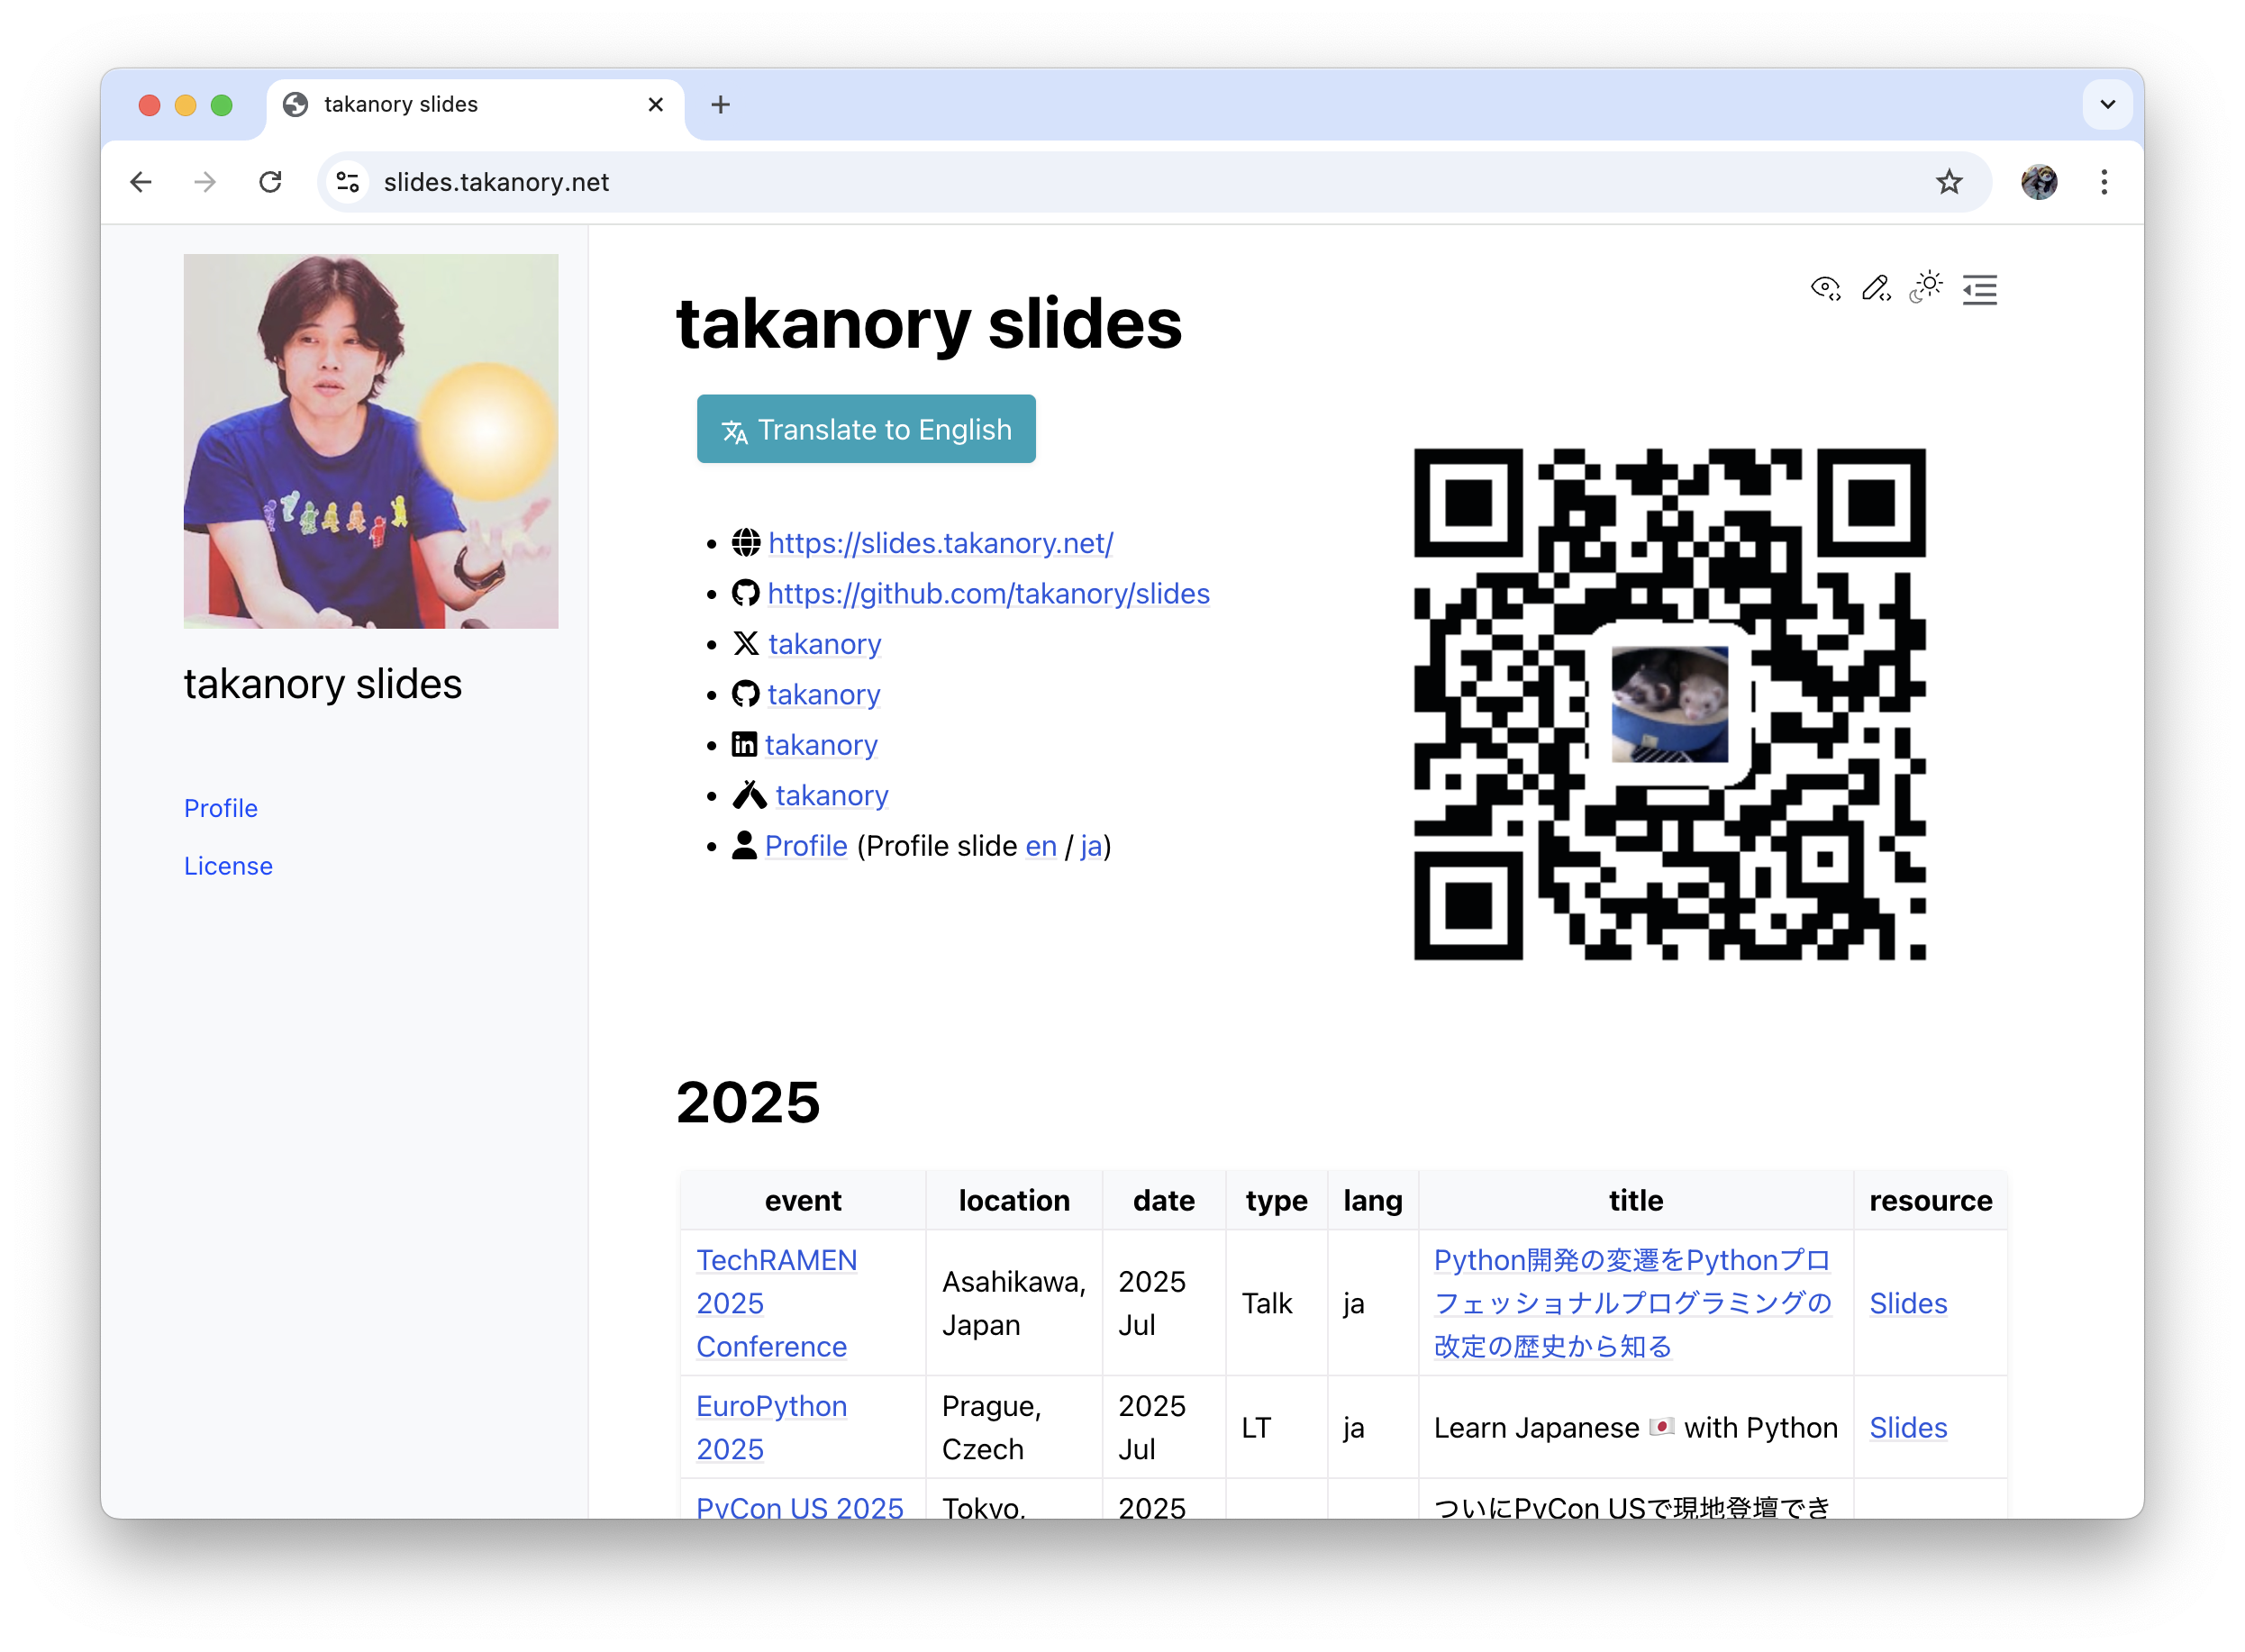Image resolution: width=2245 pixels, height=1652 pixels.
Task: Click the edit-on-GitHub pencil icon
Action: coord(1876,288)
